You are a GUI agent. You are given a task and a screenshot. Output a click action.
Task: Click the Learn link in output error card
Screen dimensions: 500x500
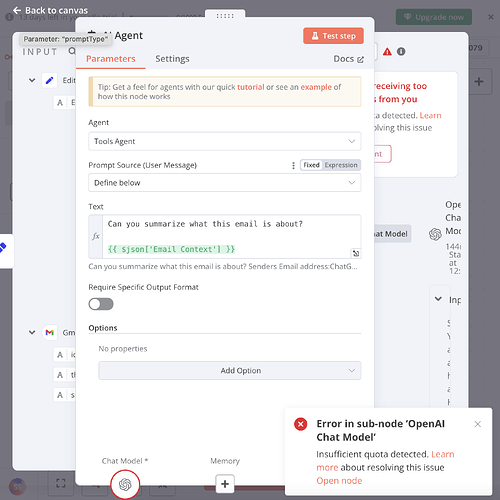430,115
